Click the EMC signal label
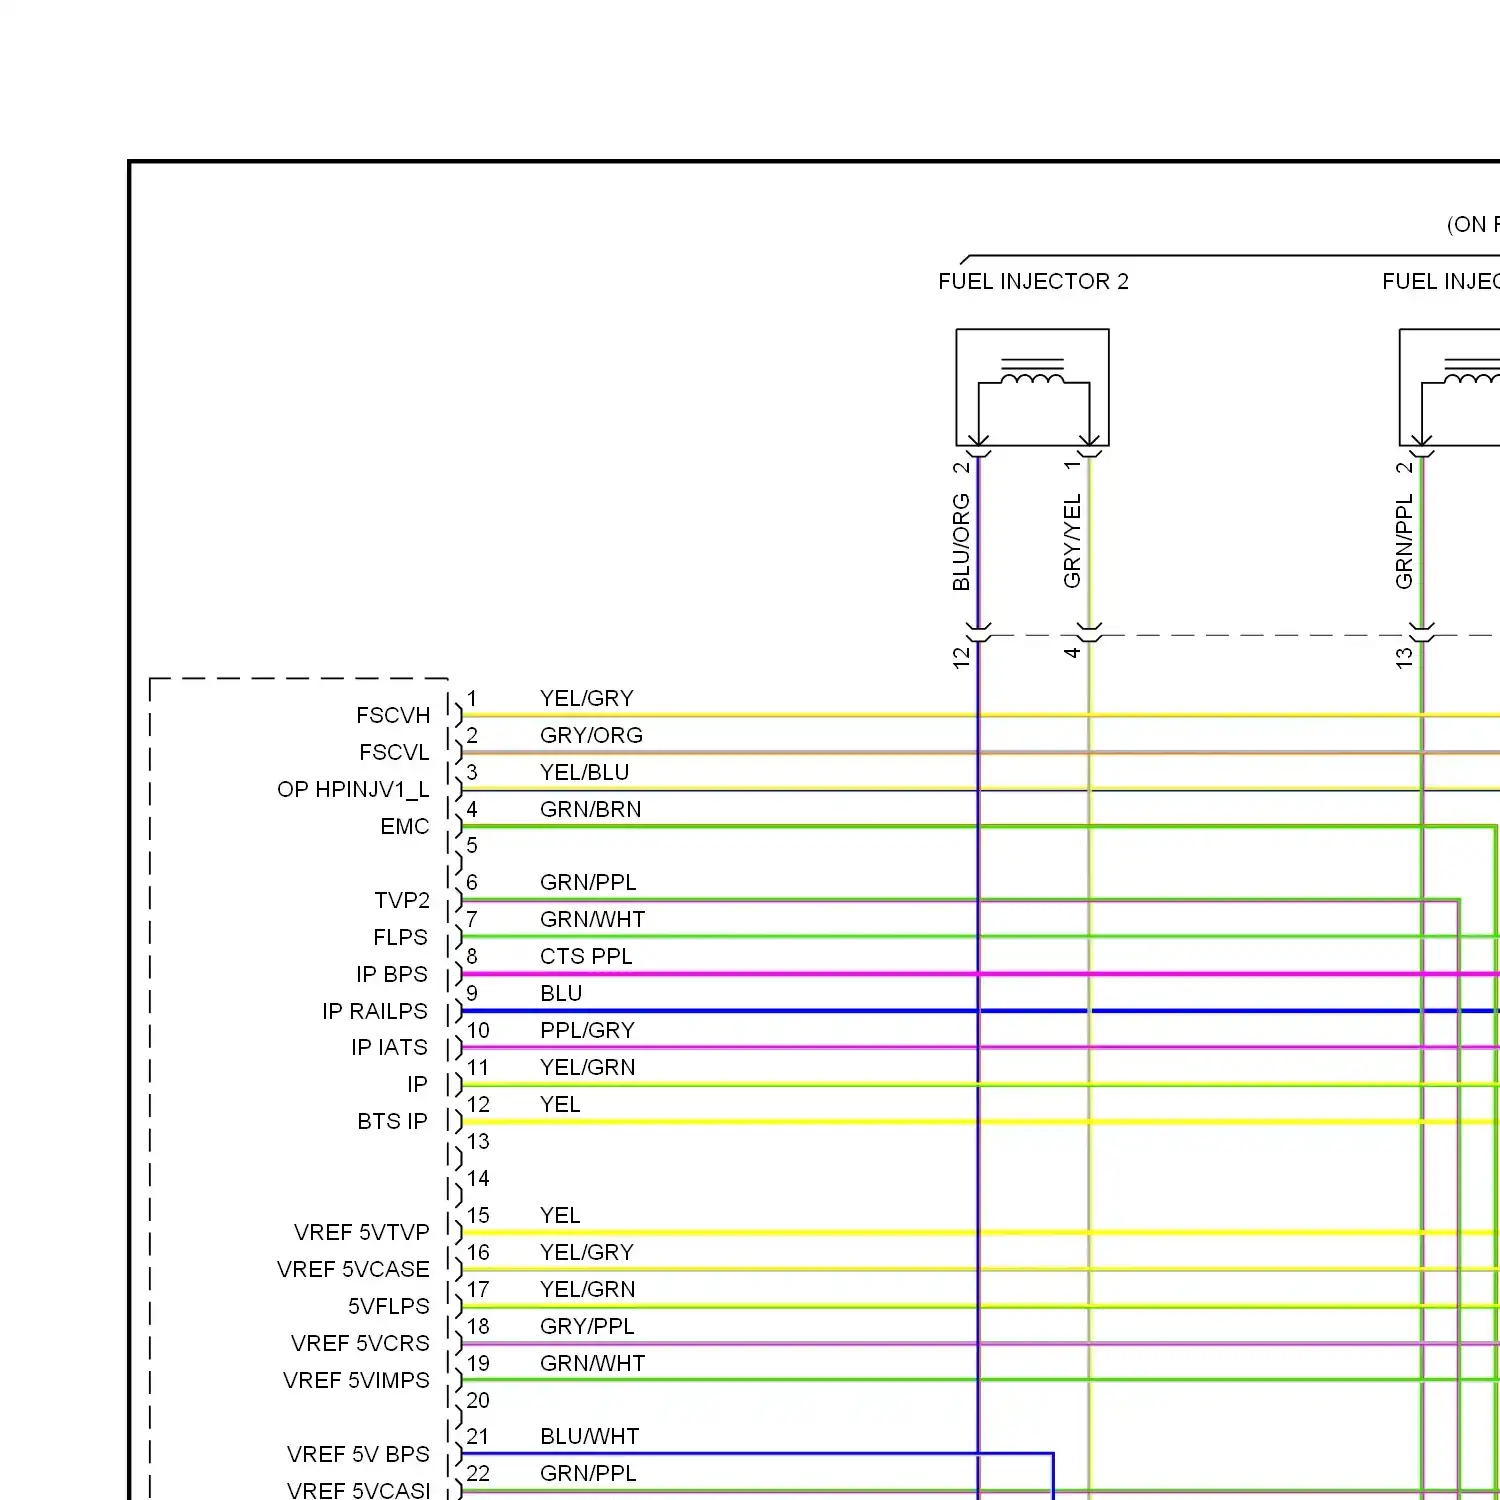The width and height of the screenshot is (1500, 1500). 404,827
